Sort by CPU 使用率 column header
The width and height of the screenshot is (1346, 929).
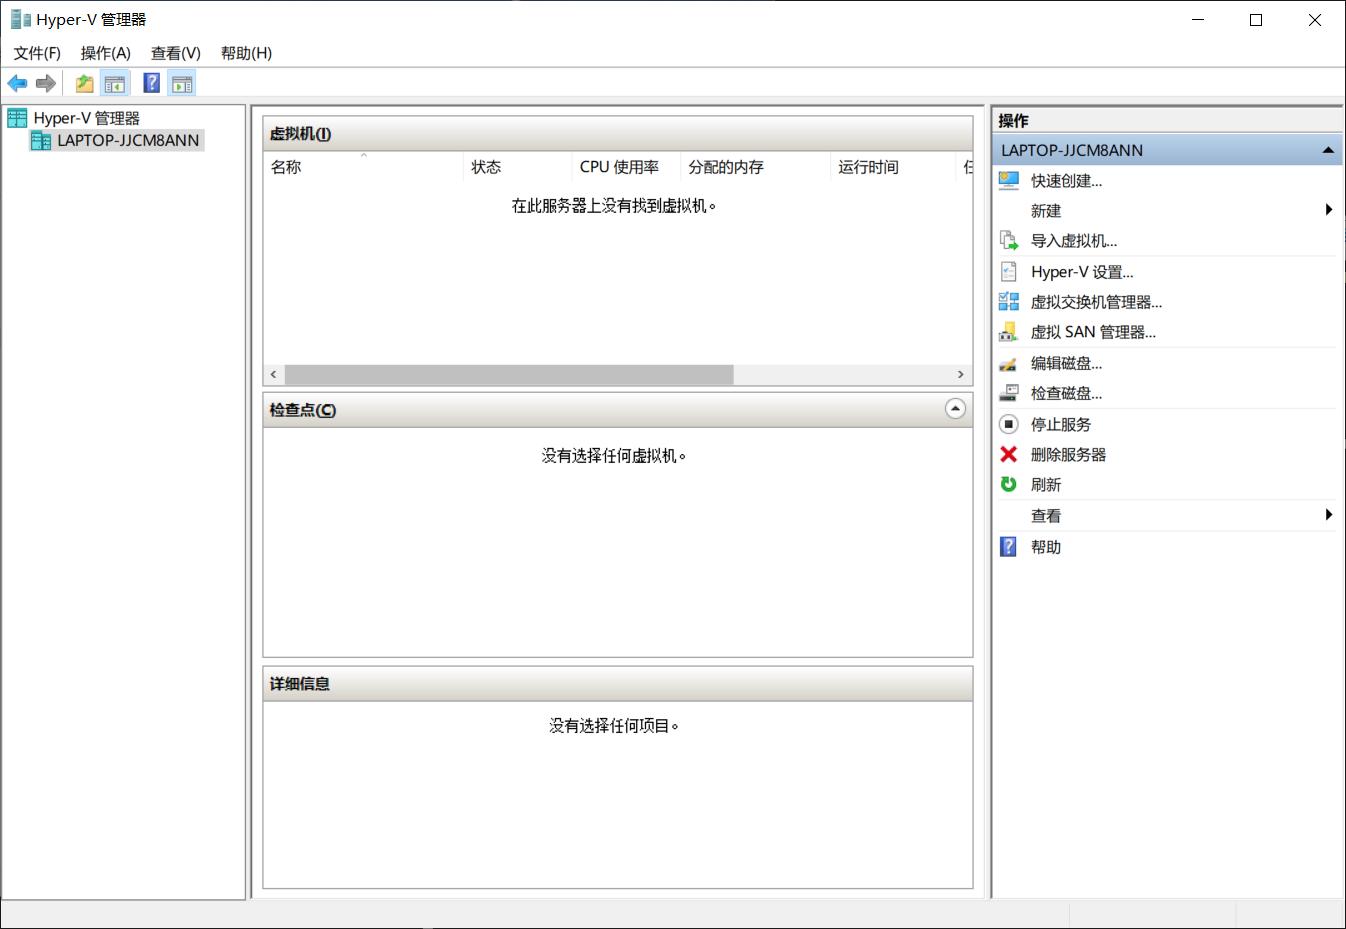point(626,167)
